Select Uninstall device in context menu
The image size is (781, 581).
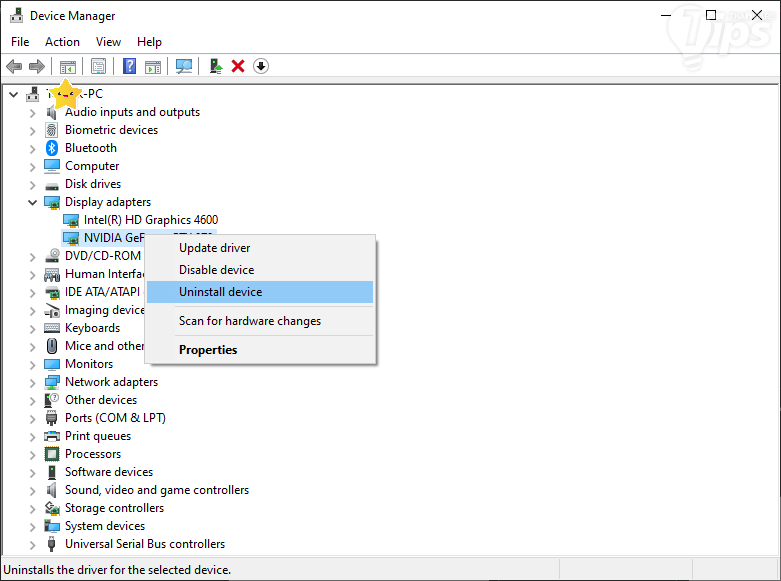pos(260,292)
